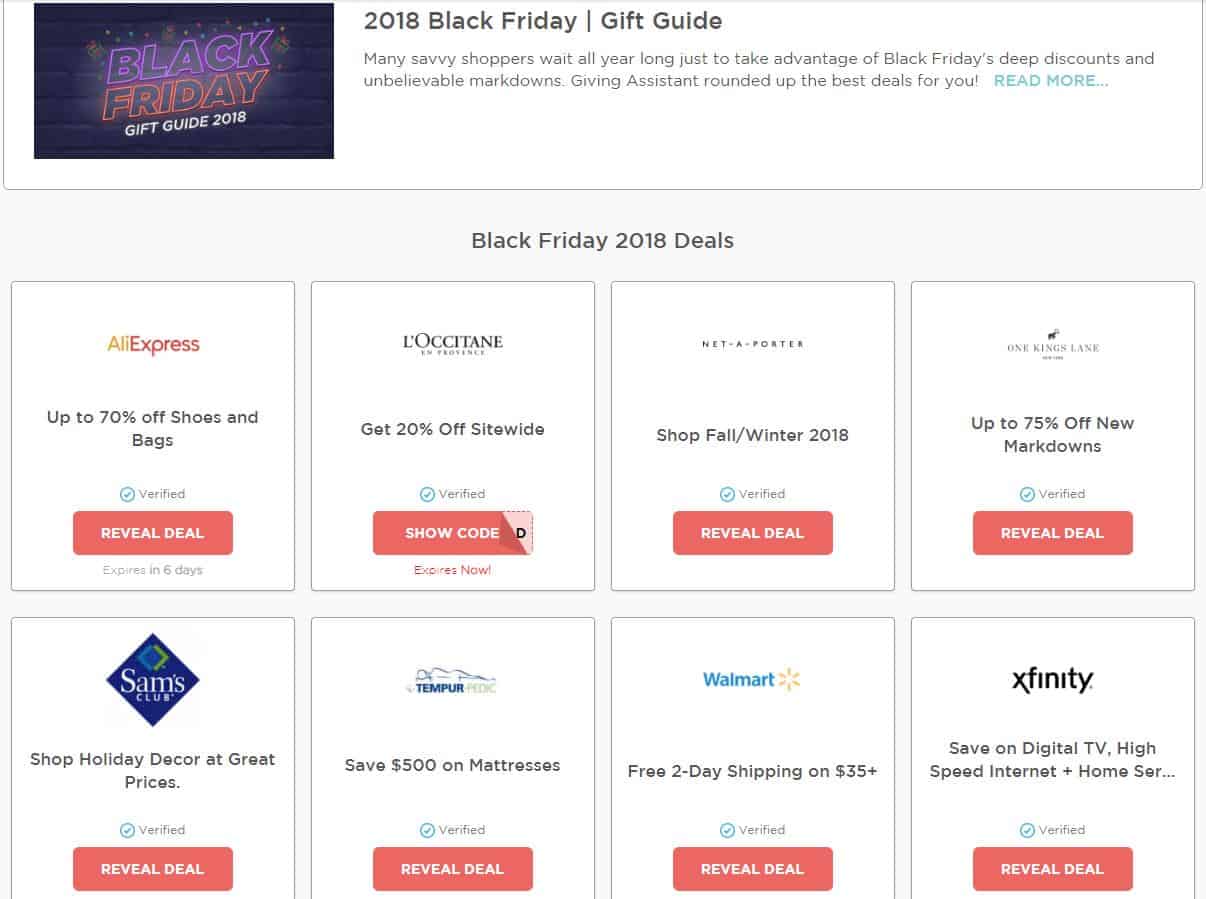Reveal the Sam's Club holiday decor deal
This screenshot has width=1206, height=899.
153,869
